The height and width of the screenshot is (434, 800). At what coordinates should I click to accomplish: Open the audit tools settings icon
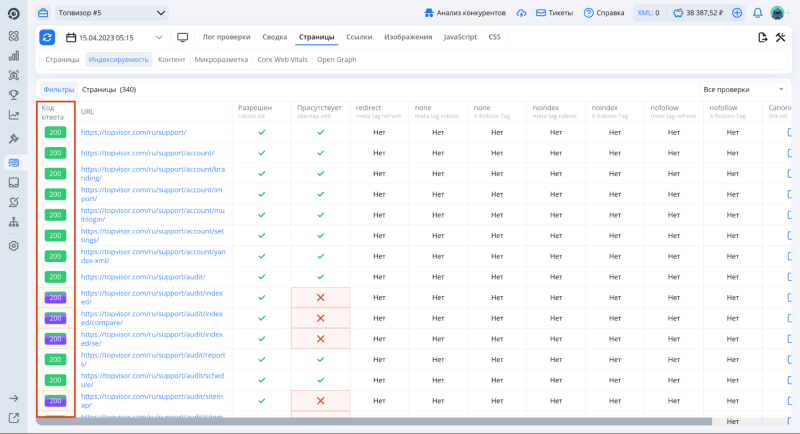[x=782, y=37]
